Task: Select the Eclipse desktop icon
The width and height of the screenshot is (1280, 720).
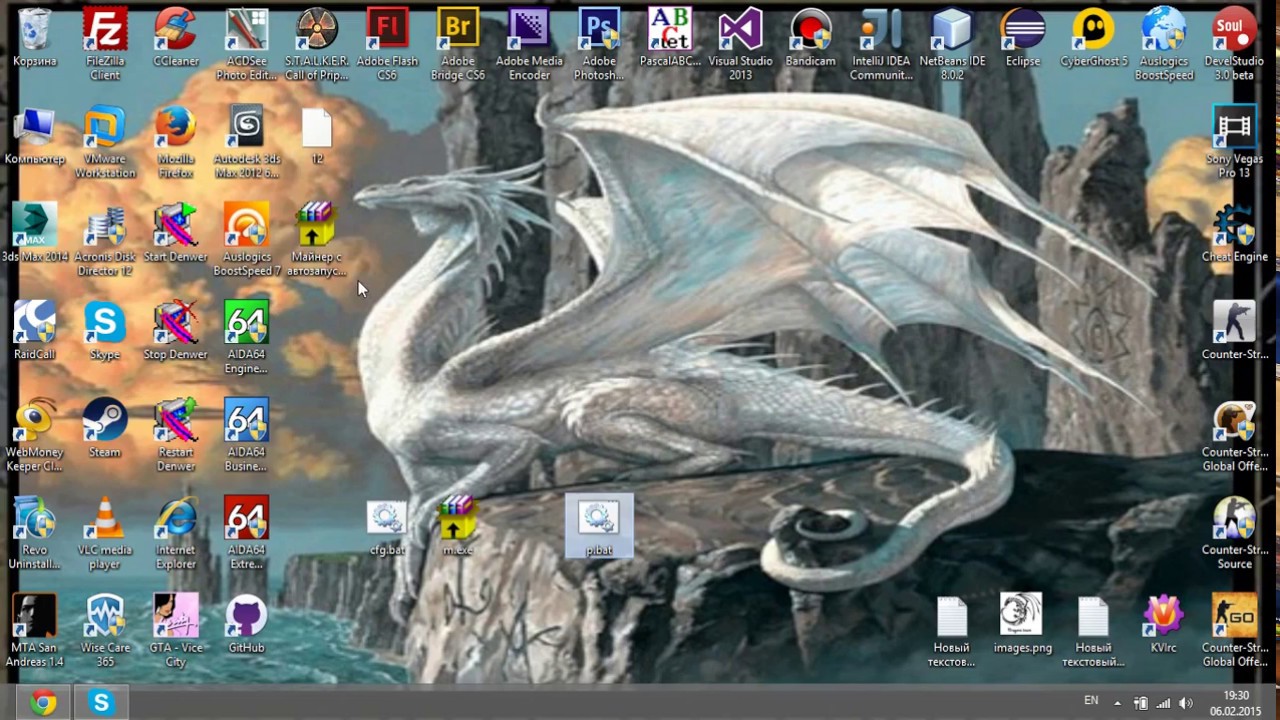Action: click(x=1022, y=32)
